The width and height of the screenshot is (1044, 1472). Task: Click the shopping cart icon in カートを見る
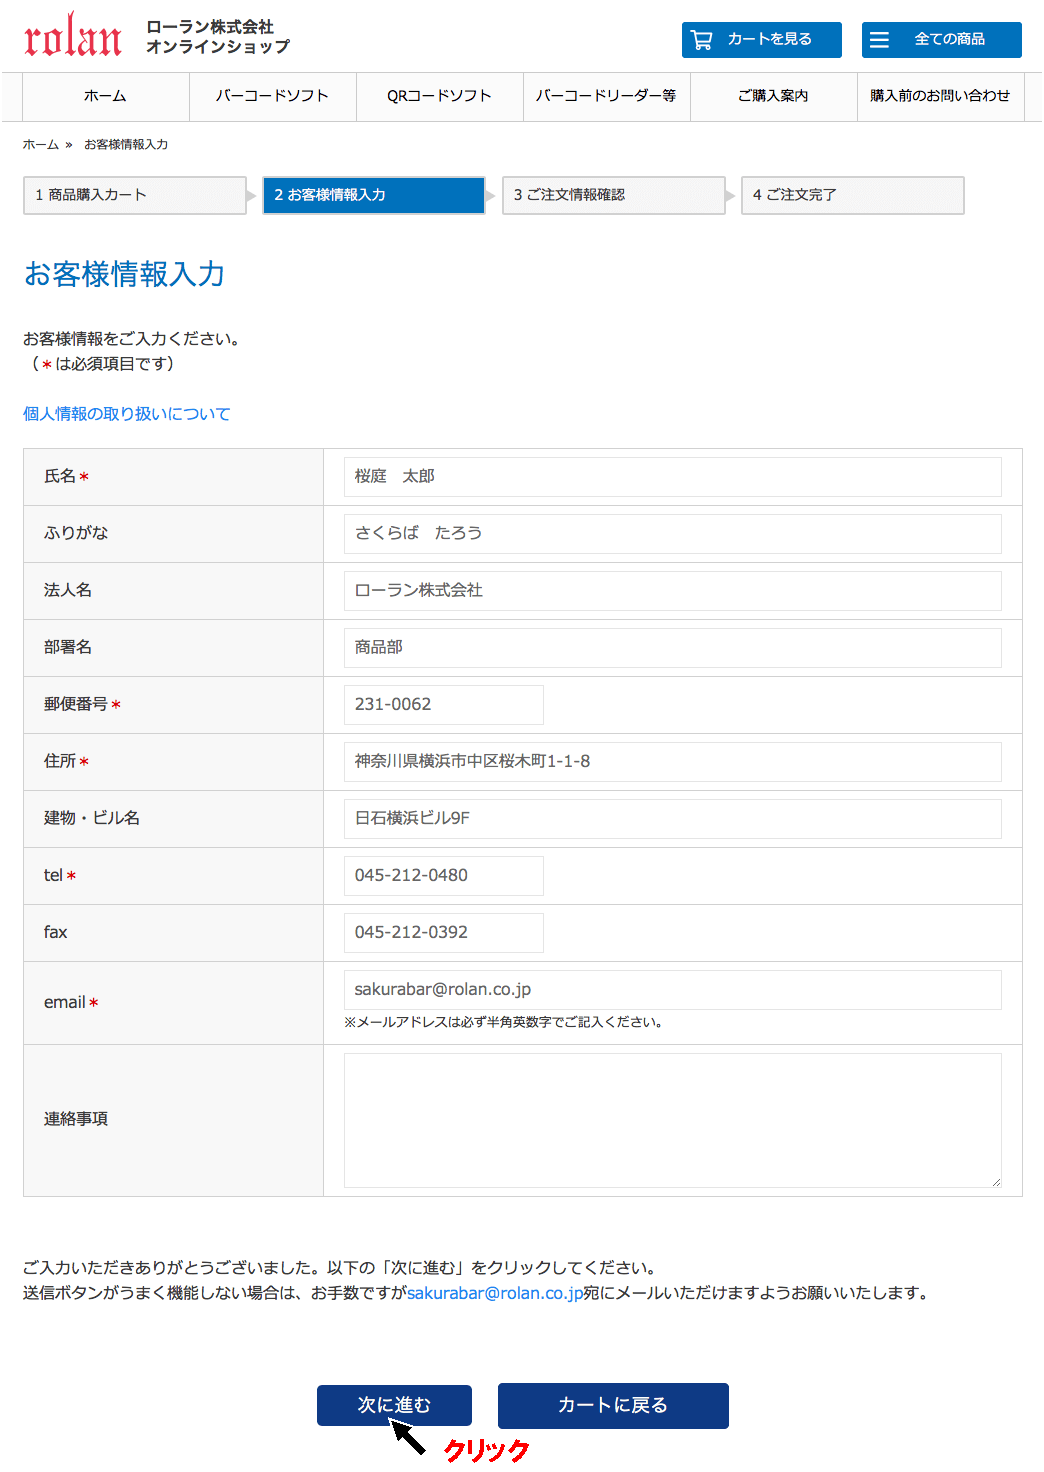click(x=701, y=39)
